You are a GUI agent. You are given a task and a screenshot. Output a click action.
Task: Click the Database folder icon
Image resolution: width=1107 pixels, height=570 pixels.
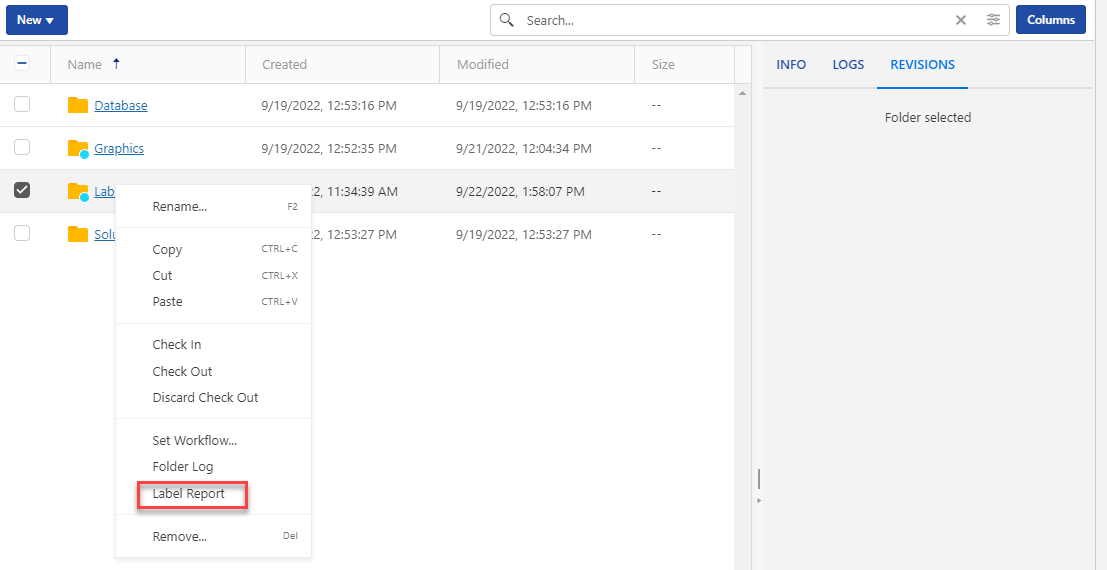click(x=78, y=106)
